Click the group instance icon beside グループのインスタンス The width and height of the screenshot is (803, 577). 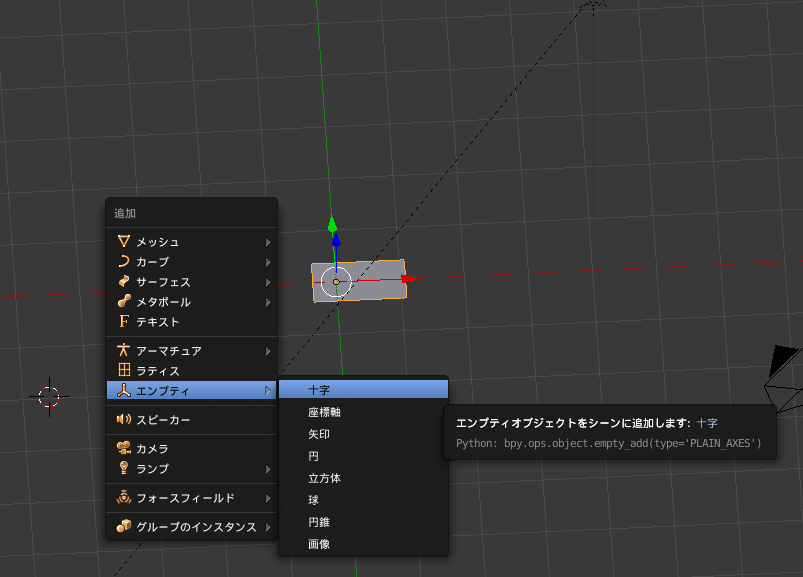coord(123,526)
